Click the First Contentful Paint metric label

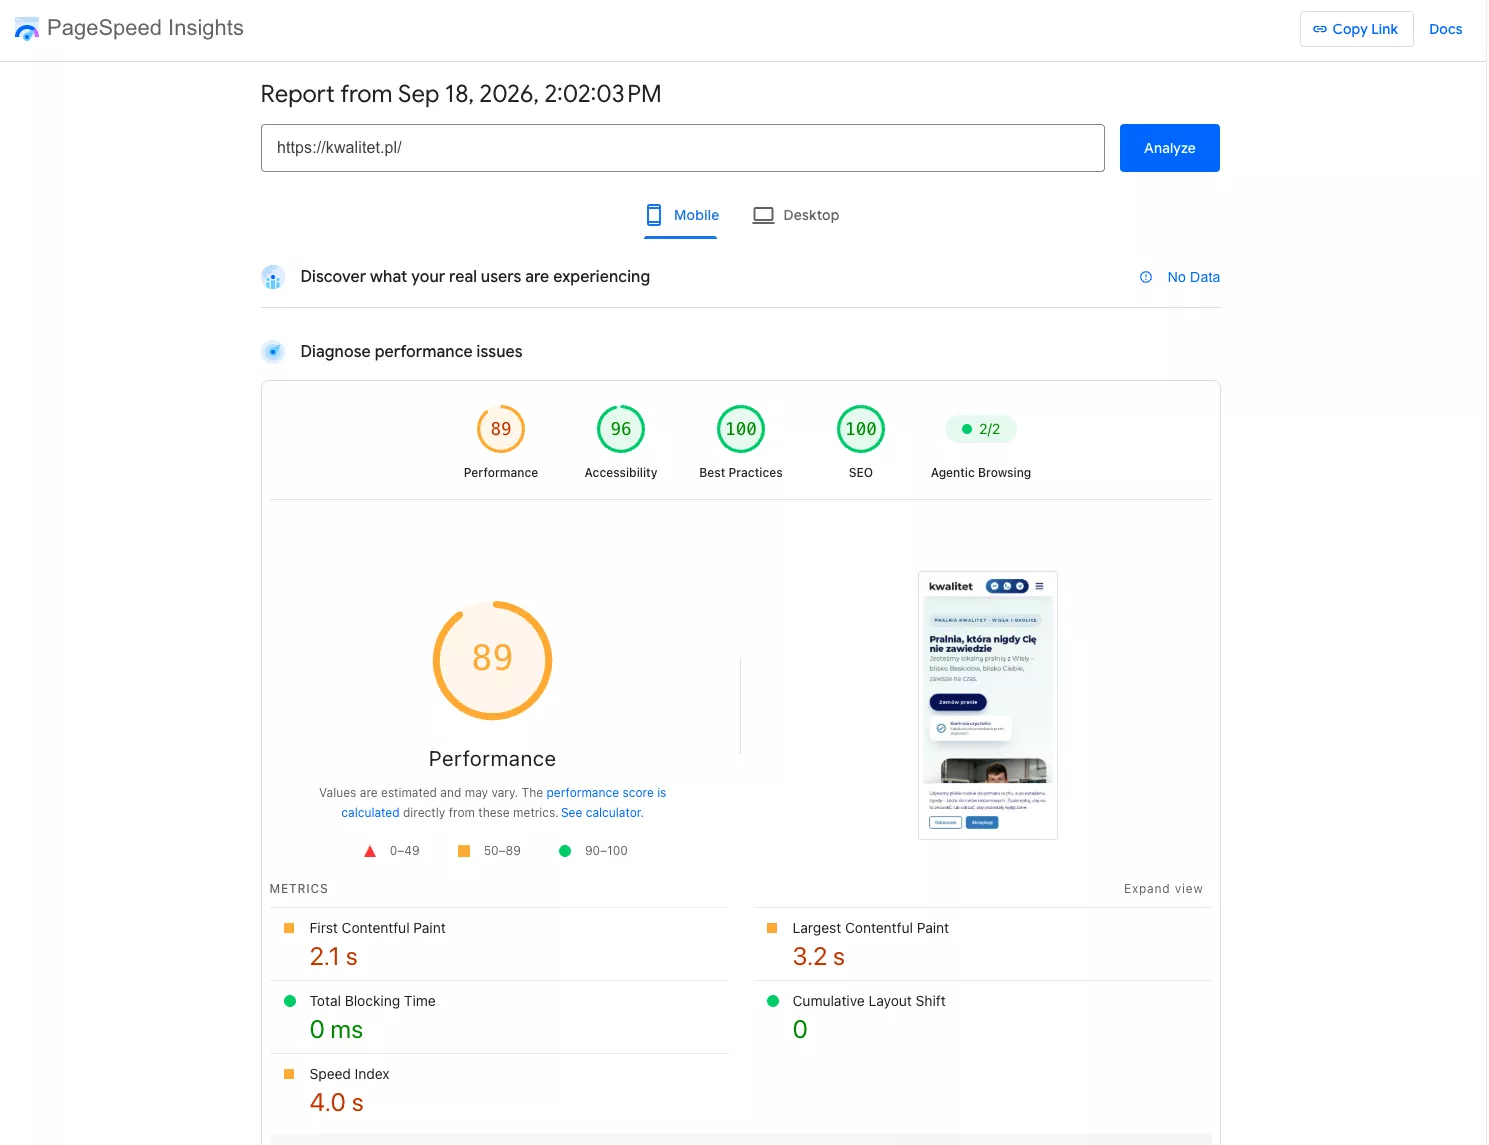(x=377, y=928)
